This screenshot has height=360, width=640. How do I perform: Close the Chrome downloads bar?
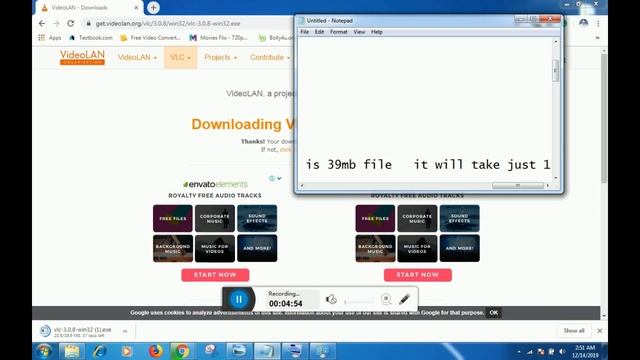pyautogui.click(x=600, y=331)
